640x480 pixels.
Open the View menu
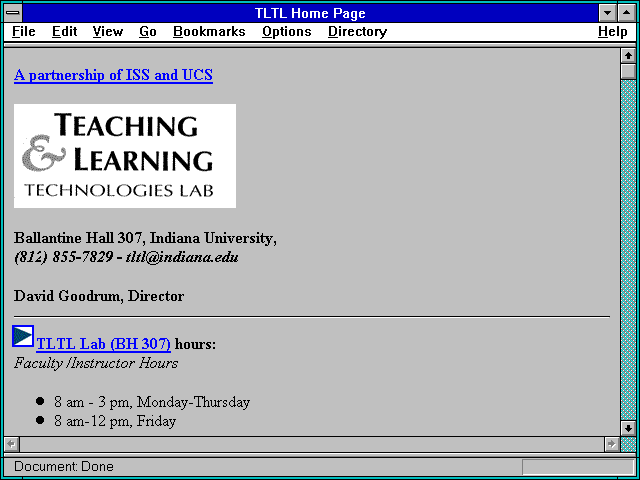coord(108,32)
